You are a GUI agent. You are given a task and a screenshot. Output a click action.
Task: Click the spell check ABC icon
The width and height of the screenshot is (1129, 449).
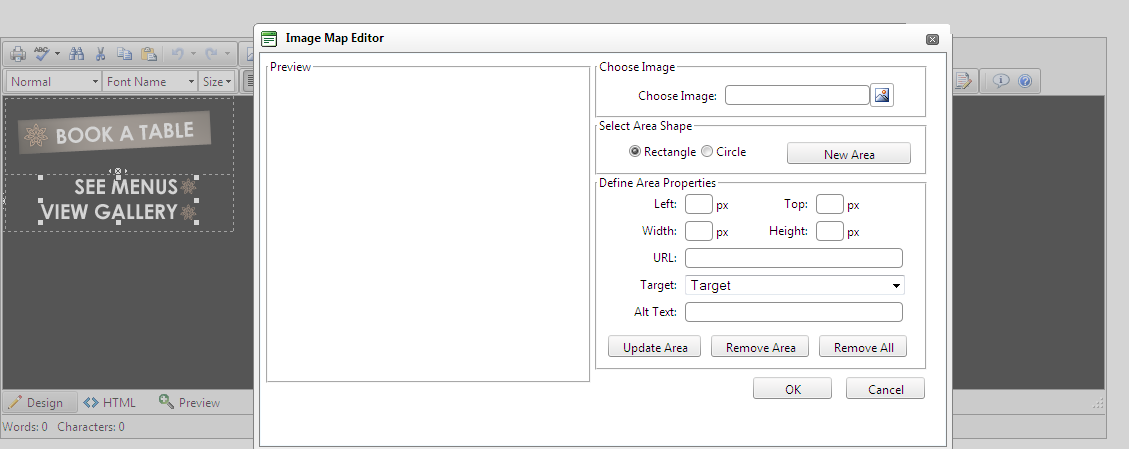click(43, 54)
